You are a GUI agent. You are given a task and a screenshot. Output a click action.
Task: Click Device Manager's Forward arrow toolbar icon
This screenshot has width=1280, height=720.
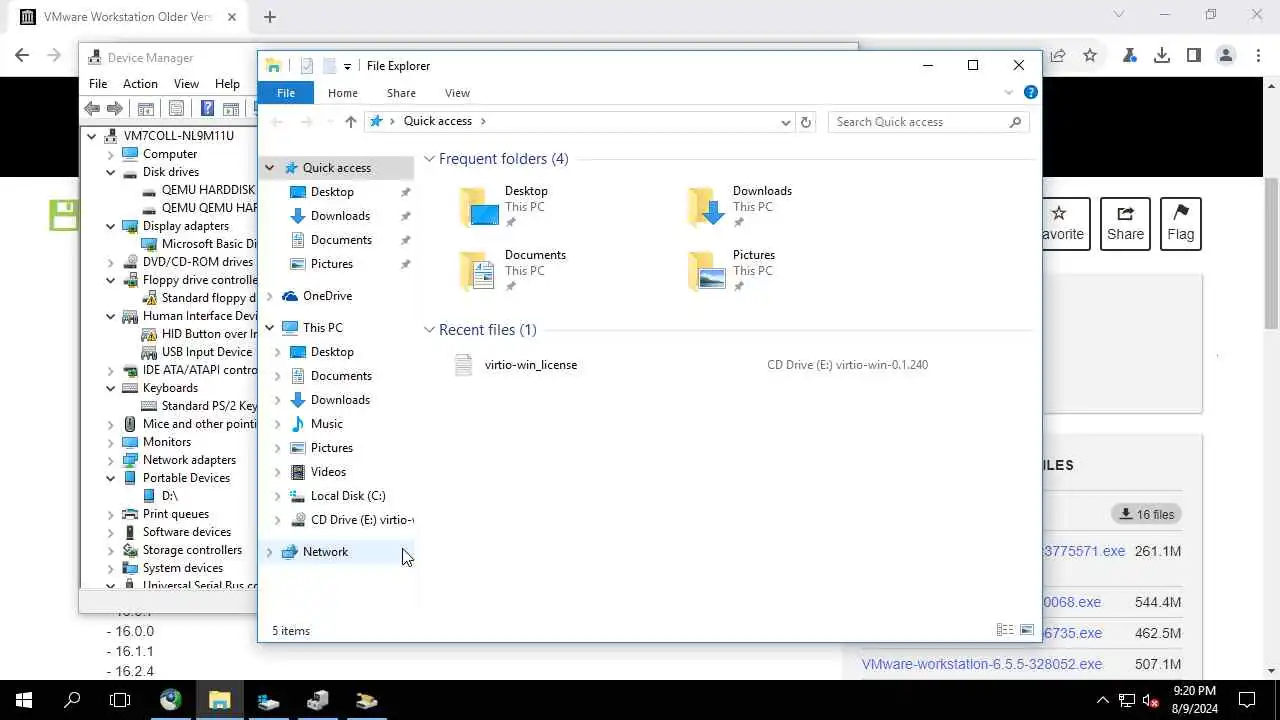115,108
